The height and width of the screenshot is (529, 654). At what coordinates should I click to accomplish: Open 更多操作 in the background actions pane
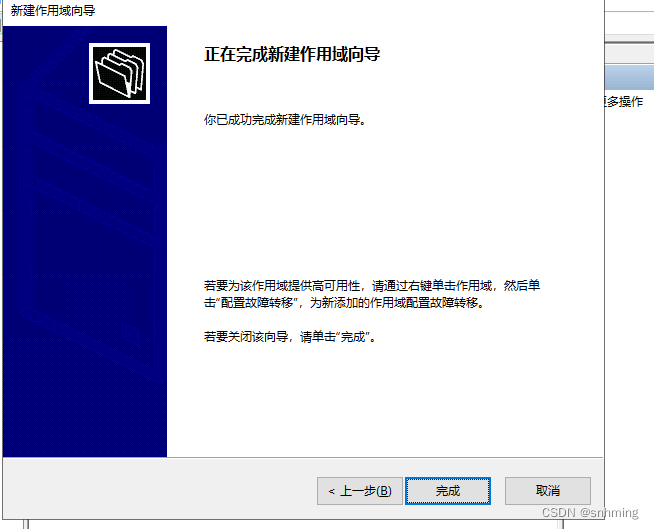pyautogui.click(x=626, y=102)
